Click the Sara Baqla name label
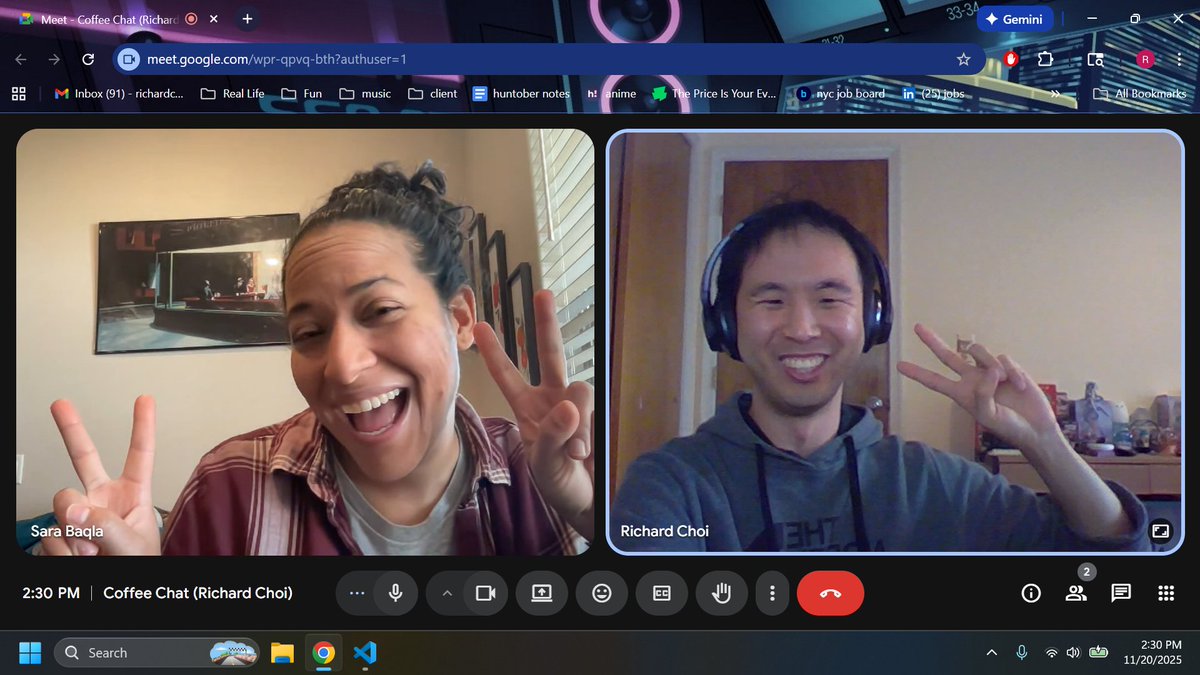Screen dimensions: 1200x675 66,531
